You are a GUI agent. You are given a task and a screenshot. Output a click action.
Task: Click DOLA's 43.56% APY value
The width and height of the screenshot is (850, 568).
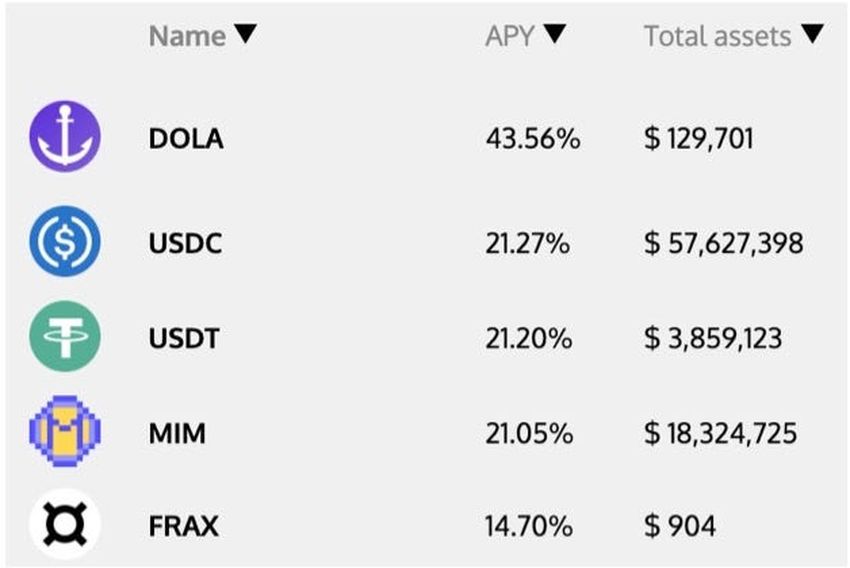point(532,139)
